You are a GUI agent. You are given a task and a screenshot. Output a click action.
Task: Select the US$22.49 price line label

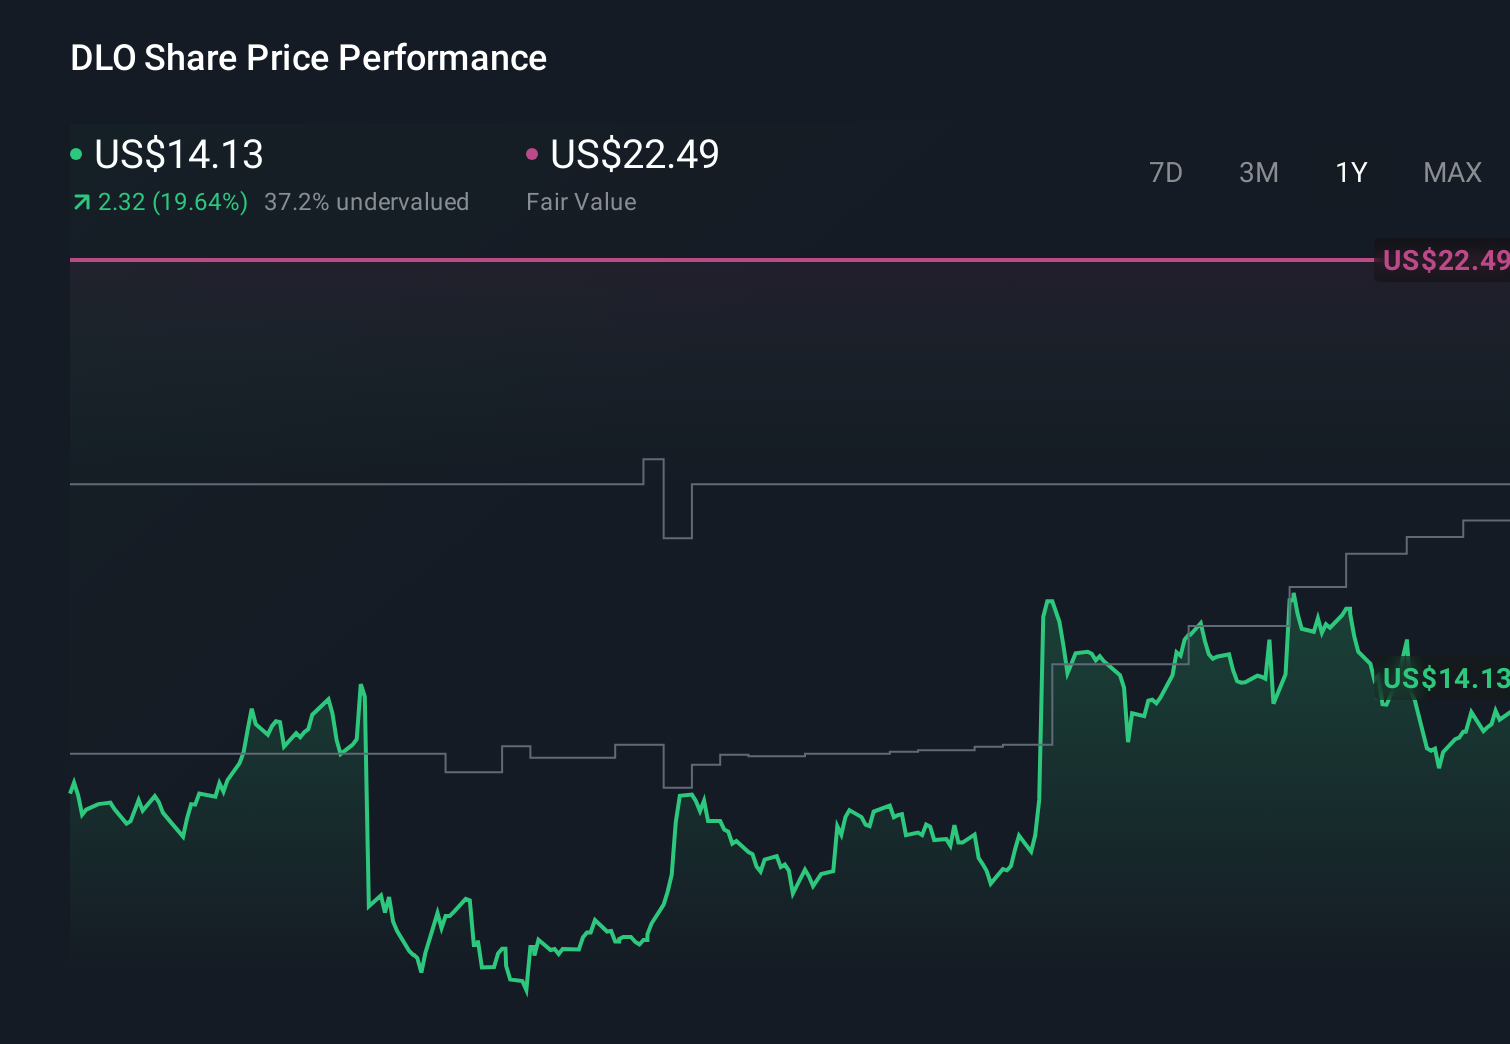(x=1443, y=261)
